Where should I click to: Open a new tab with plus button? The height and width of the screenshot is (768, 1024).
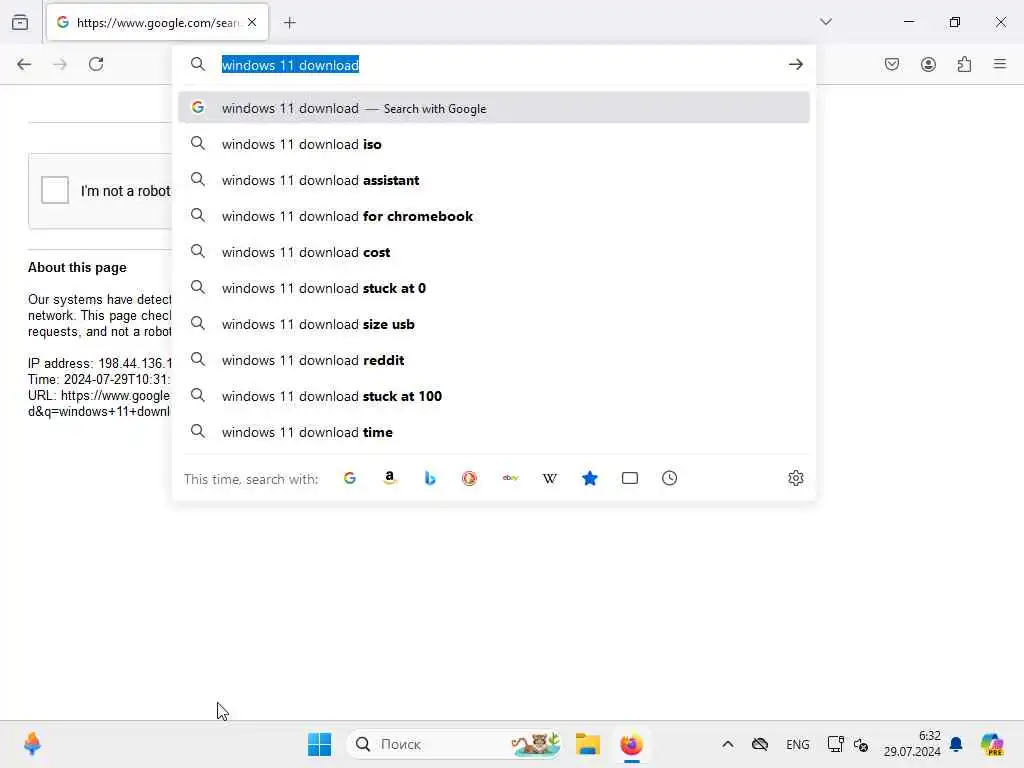[x=290, y=23]
